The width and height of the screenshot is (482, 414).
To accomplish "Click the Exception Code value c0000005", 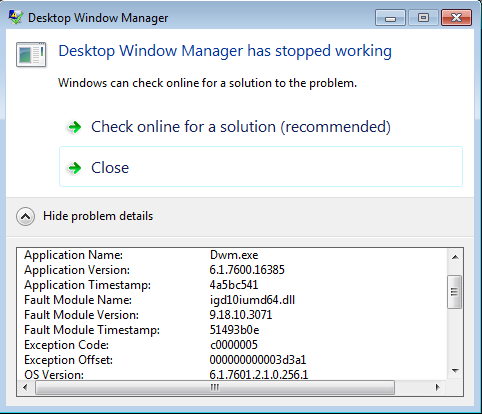I will (x=234, y=345).
